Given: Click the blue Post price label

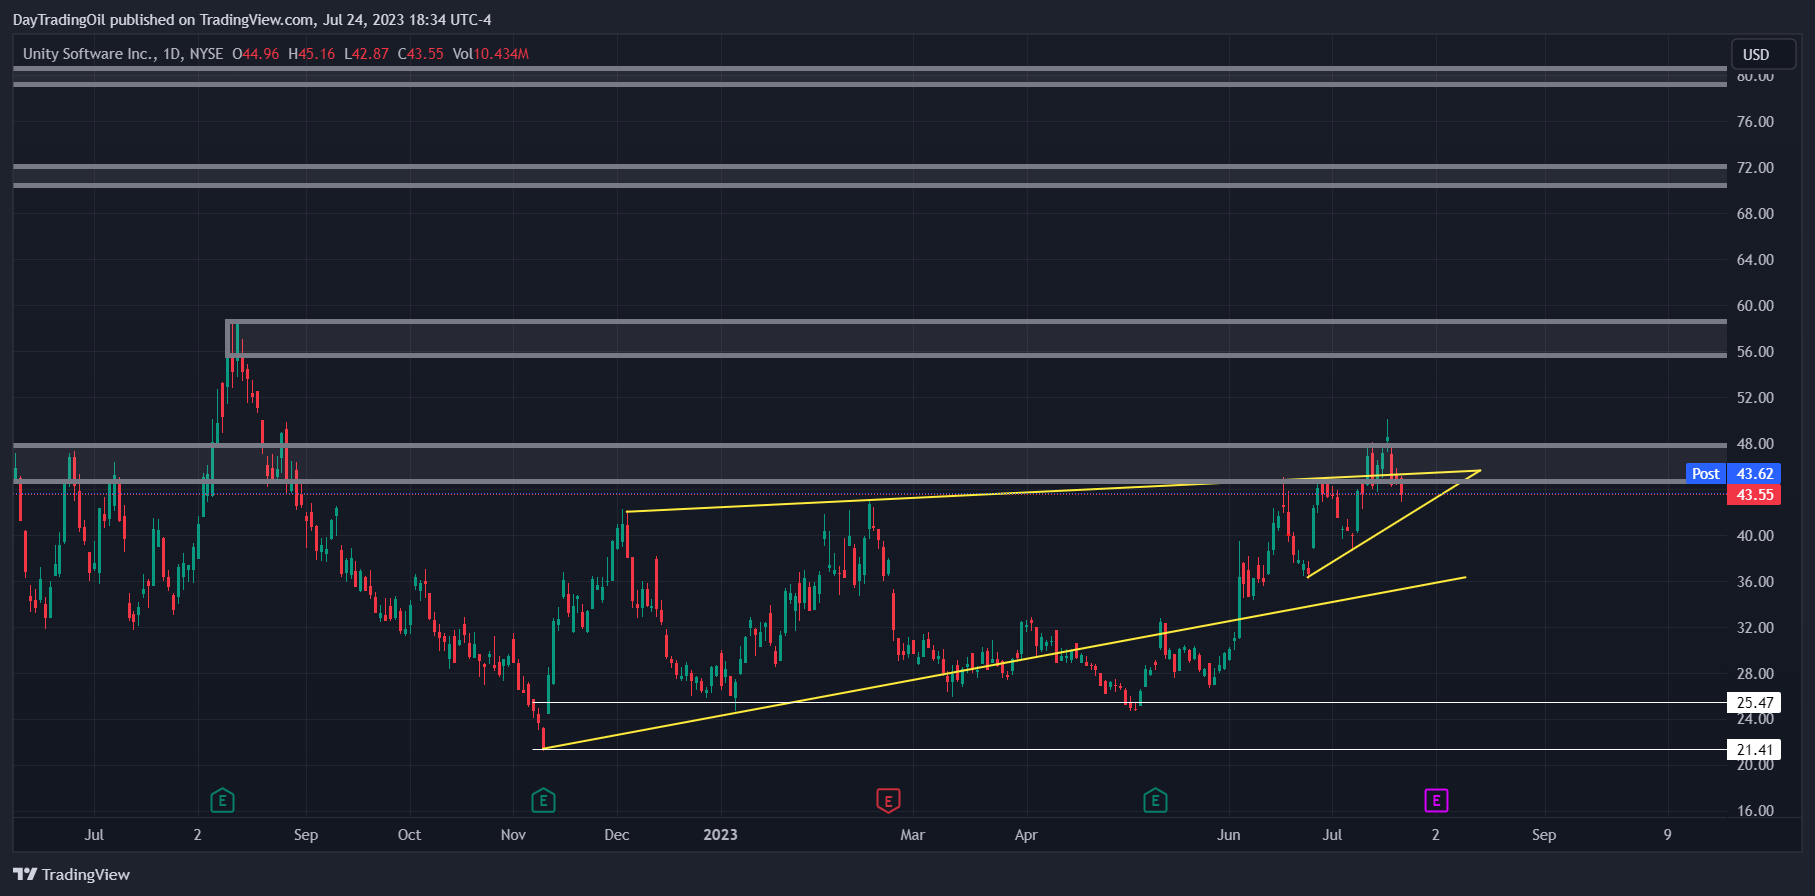Looking at the screenshot, I should click(1706, 474).
